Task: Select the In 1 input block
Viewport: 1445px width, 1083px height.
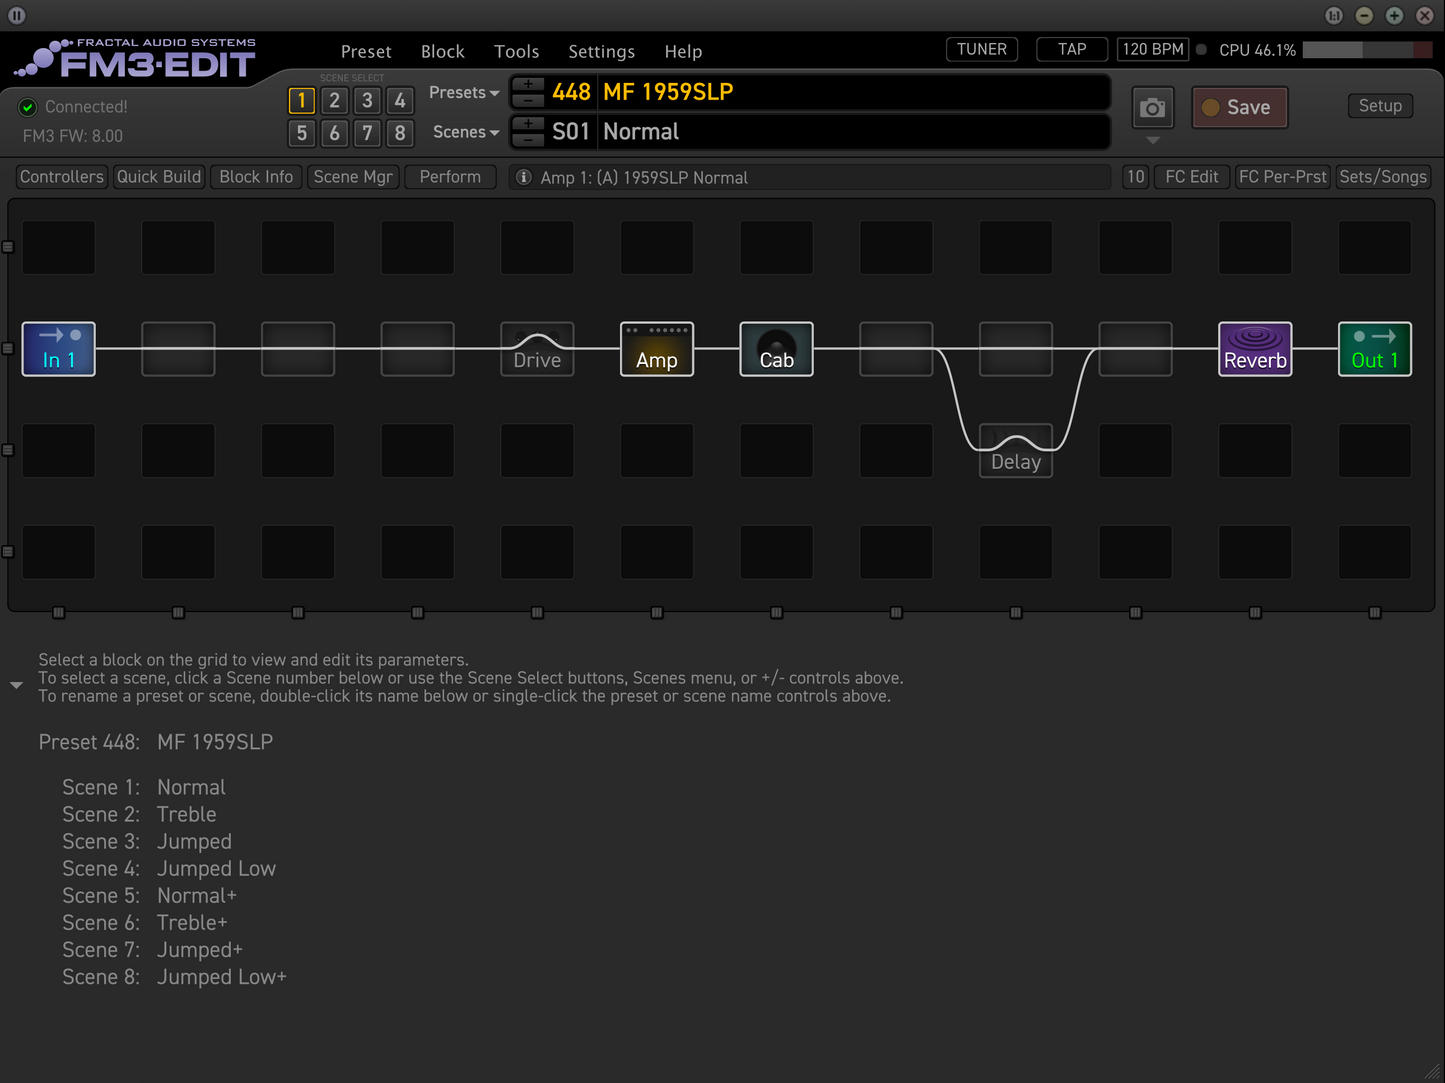Action: pos(59,349)
